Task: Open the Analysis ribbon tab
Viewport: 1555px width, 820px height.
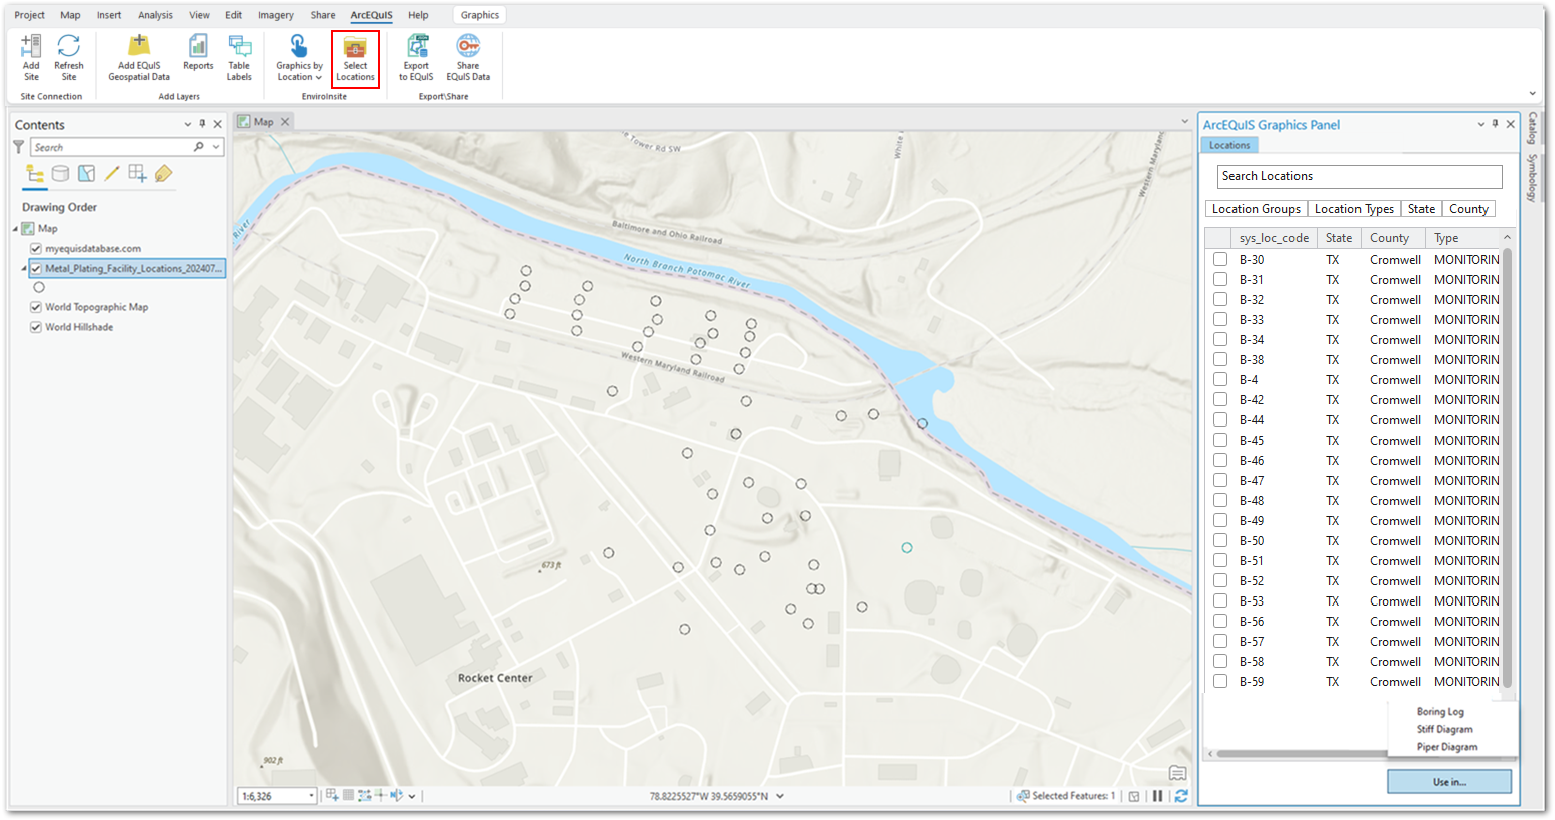Action: tap(155, 15)
